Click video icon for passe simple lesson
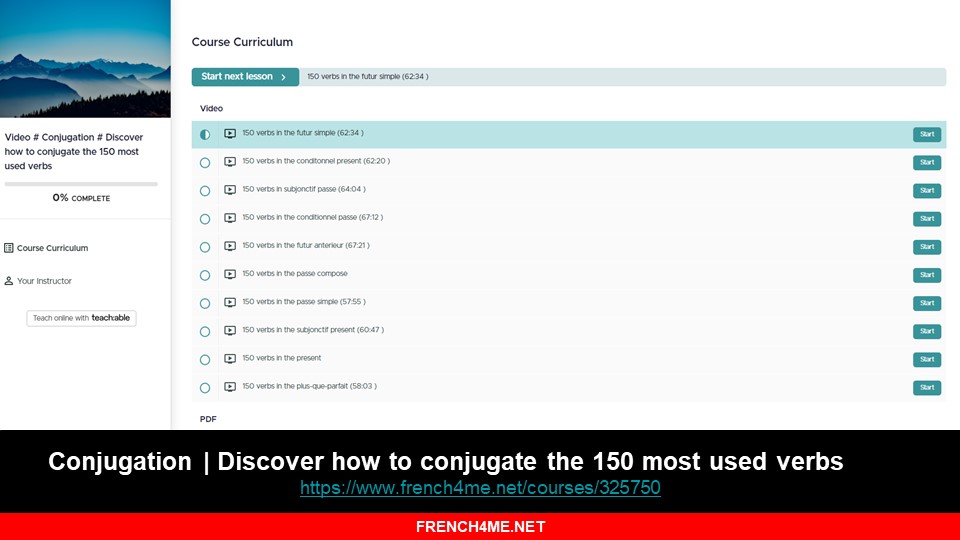The height and width of the screenshot is (540, 960). point(230,302)
